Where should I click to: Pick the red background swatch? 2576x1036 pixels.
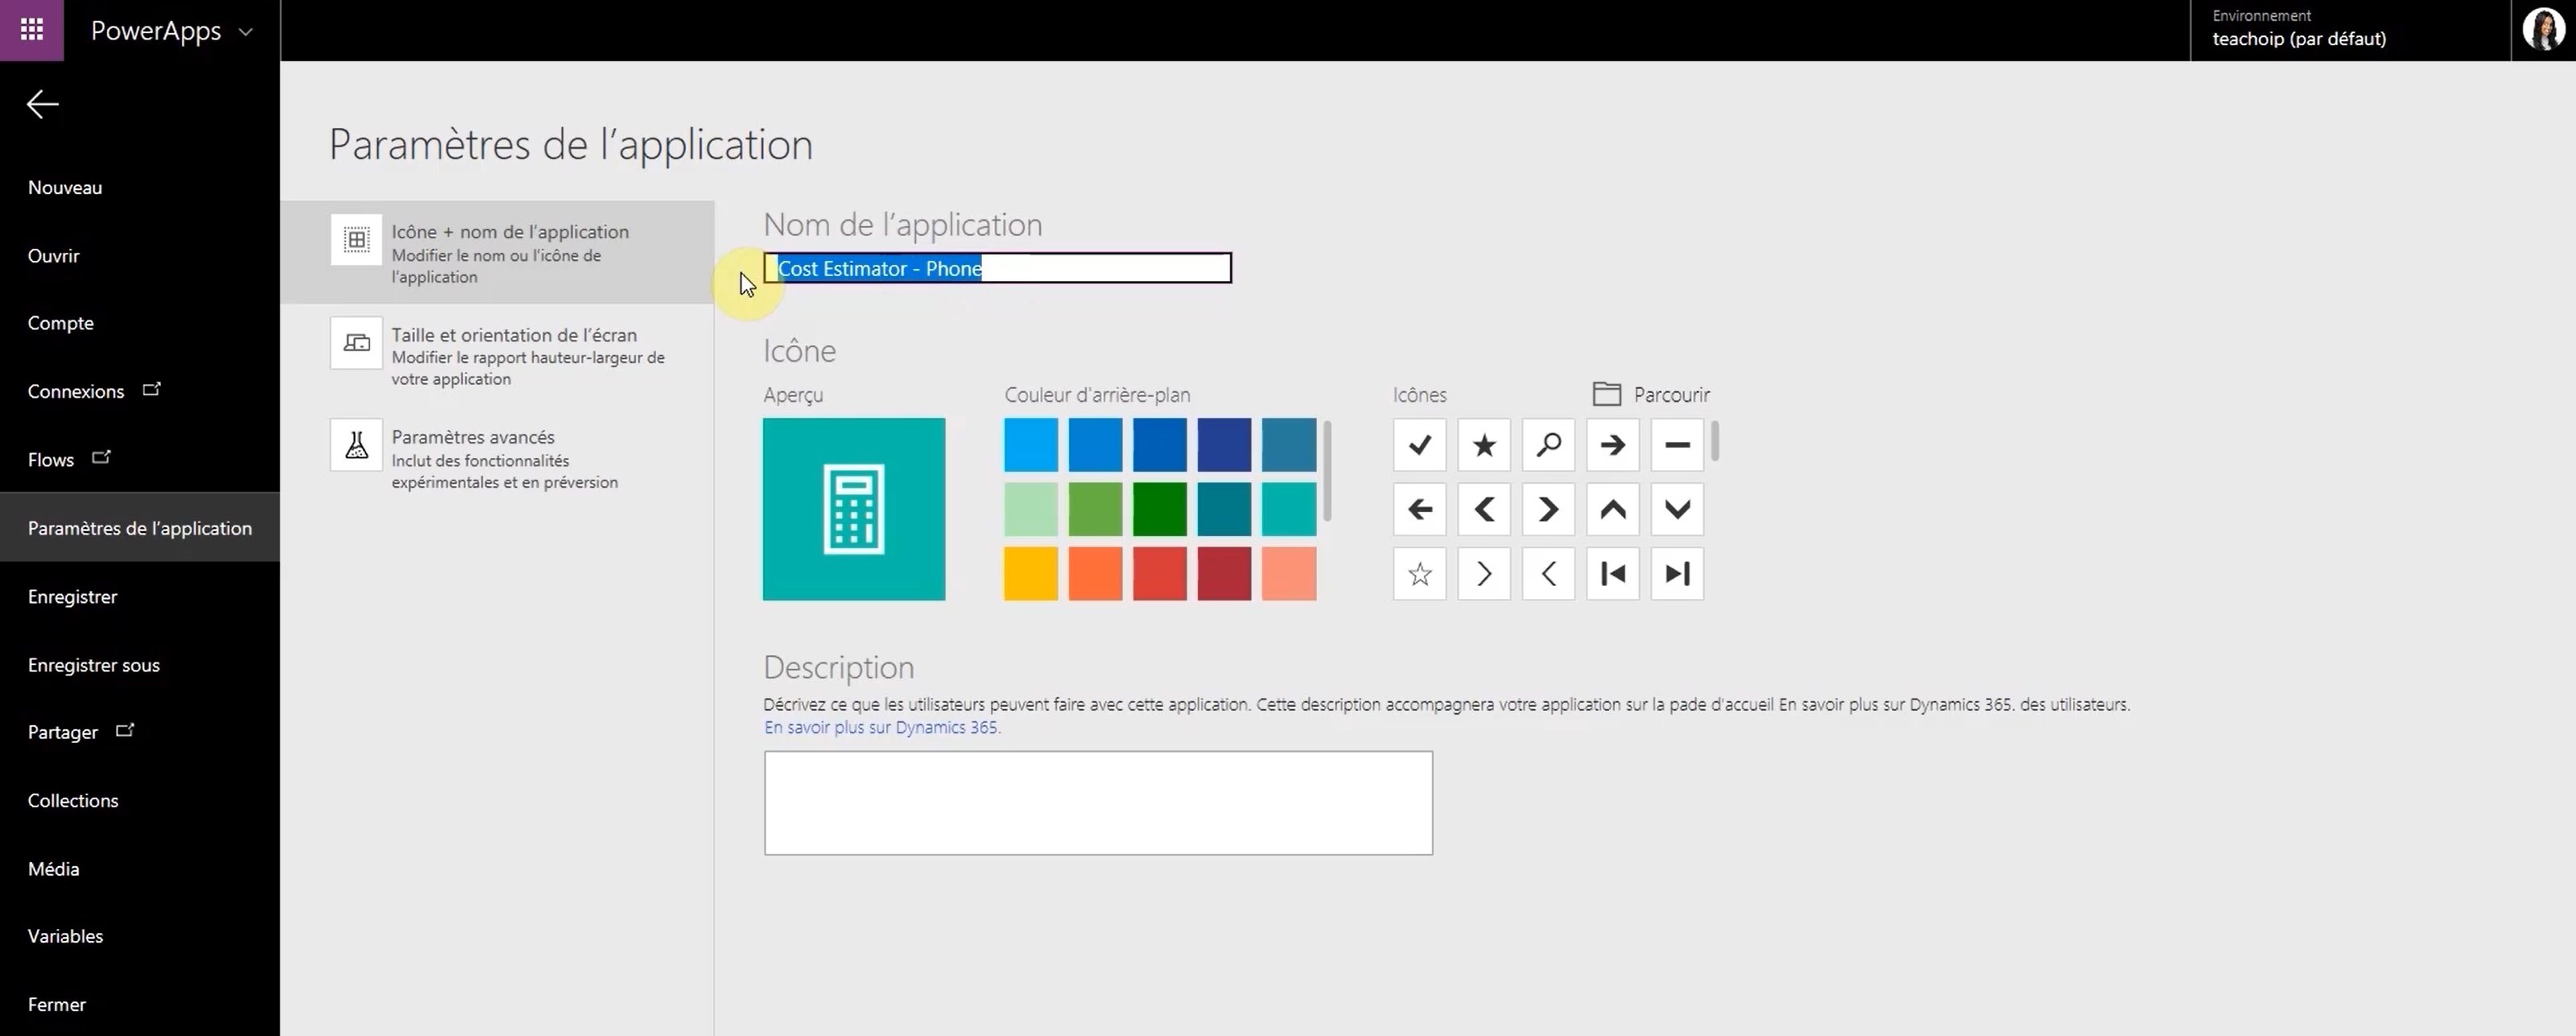1159,574
